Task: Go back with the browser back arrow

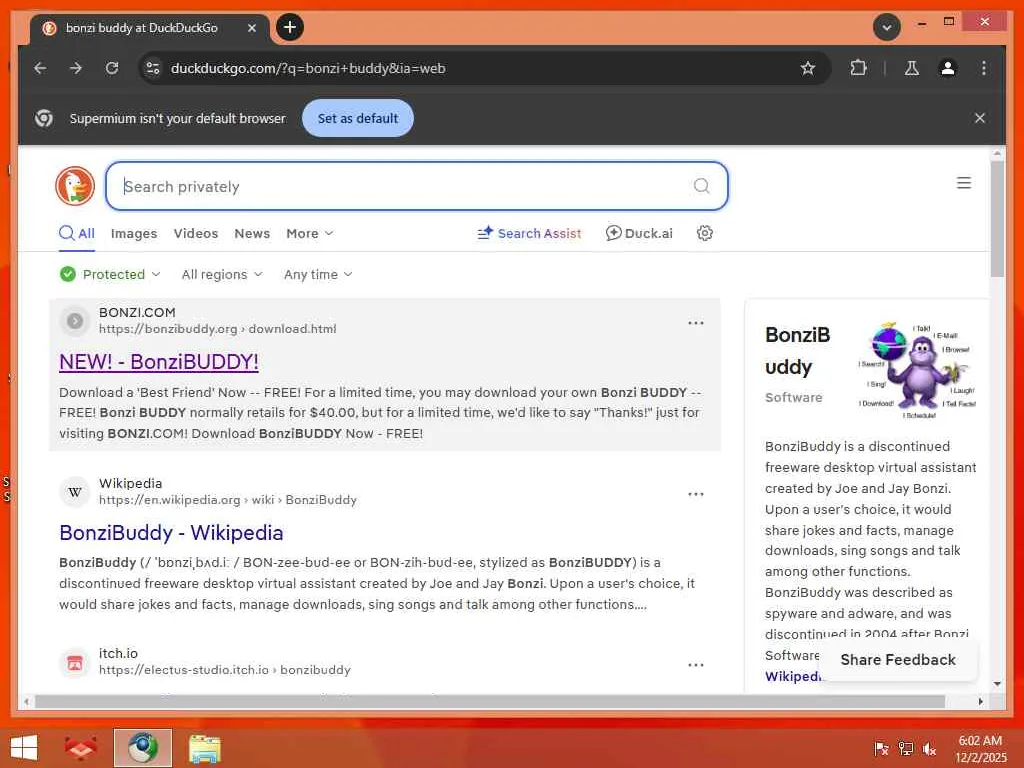Action: coord(40,68)
